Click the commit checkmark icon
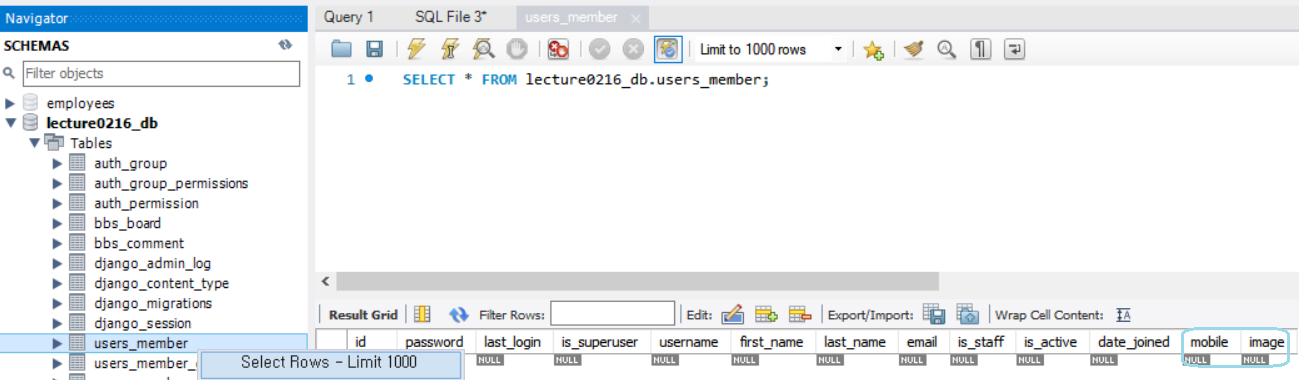 pyautogui.click(x=600, y=49)
